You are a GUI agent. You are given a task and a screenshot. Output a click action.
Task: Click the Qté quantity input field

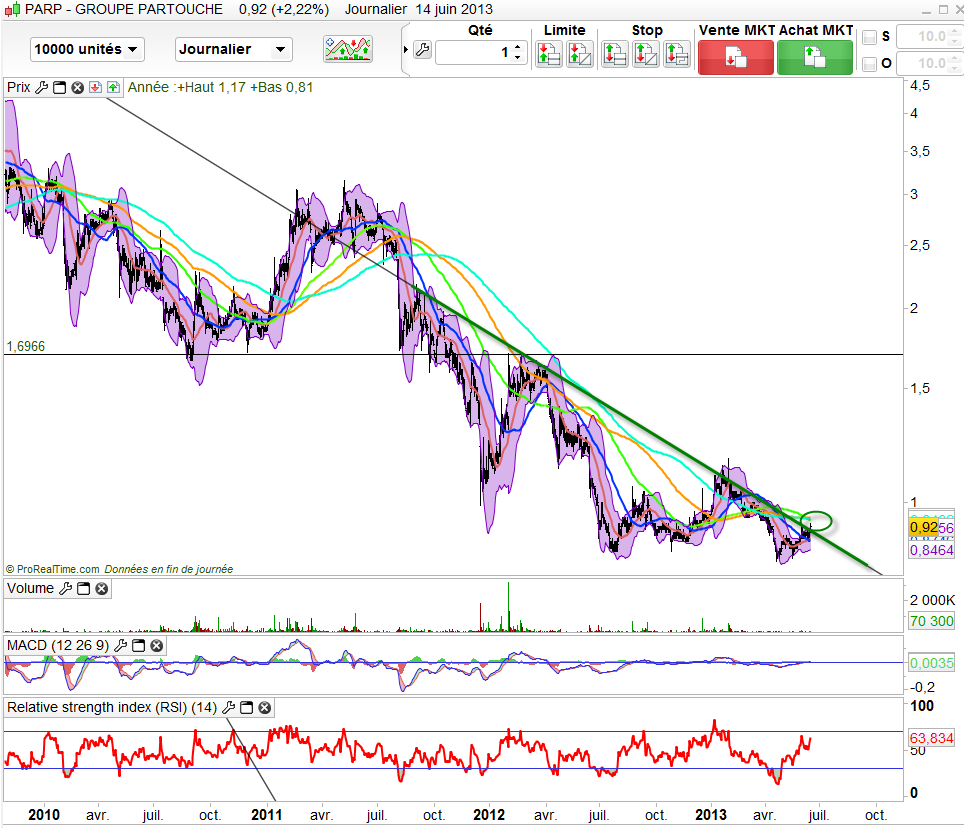pos(475,52)
